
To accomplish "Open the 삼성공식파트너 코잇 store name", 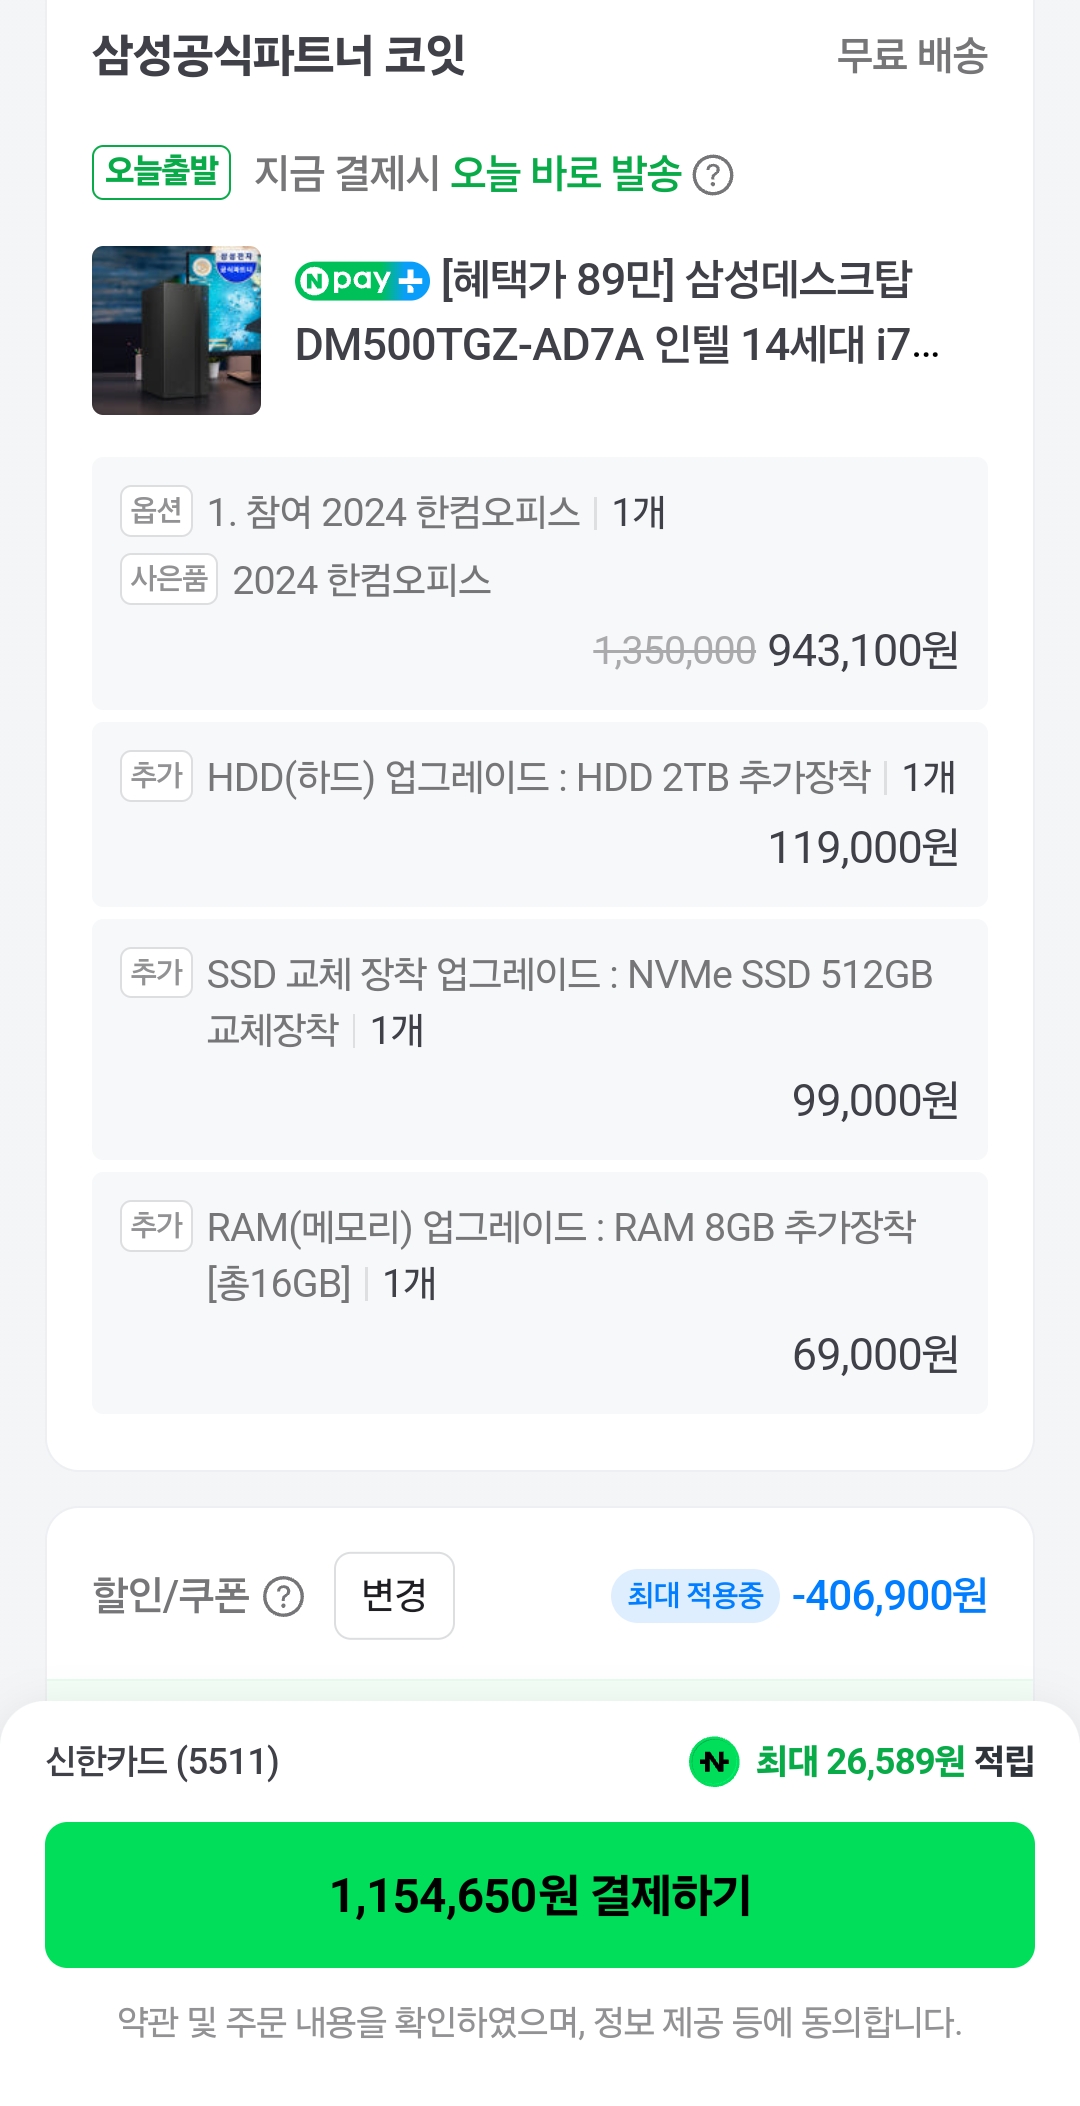I will click(279, 55).
